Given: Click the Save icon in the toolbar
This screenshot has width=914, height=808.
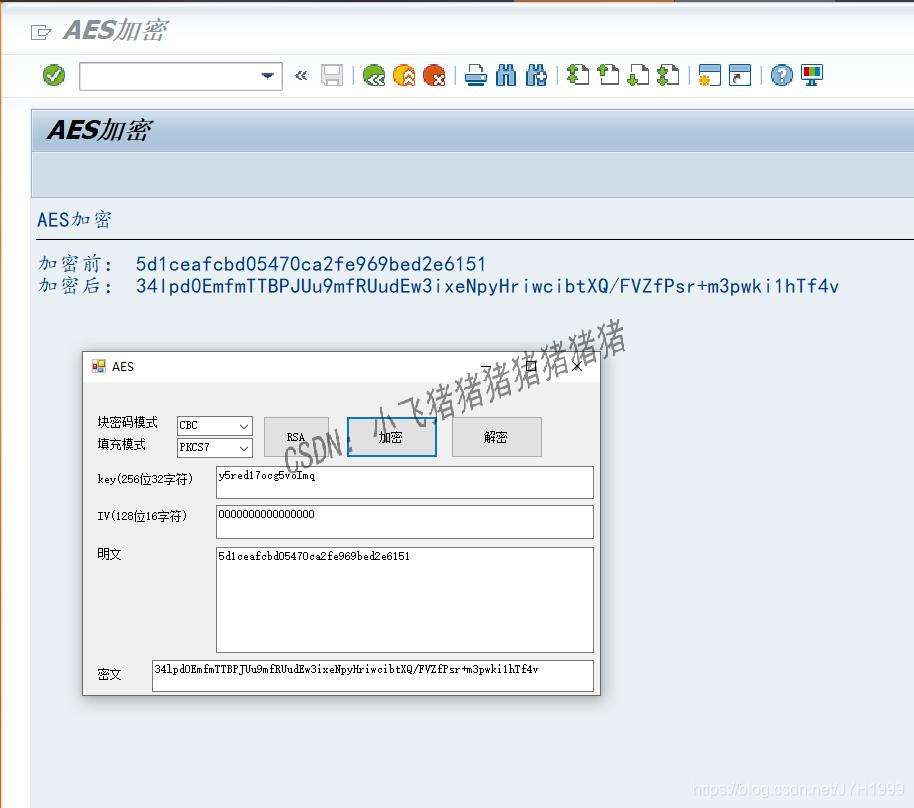Looking at the screenshot, I should click(x=332, y=75).
